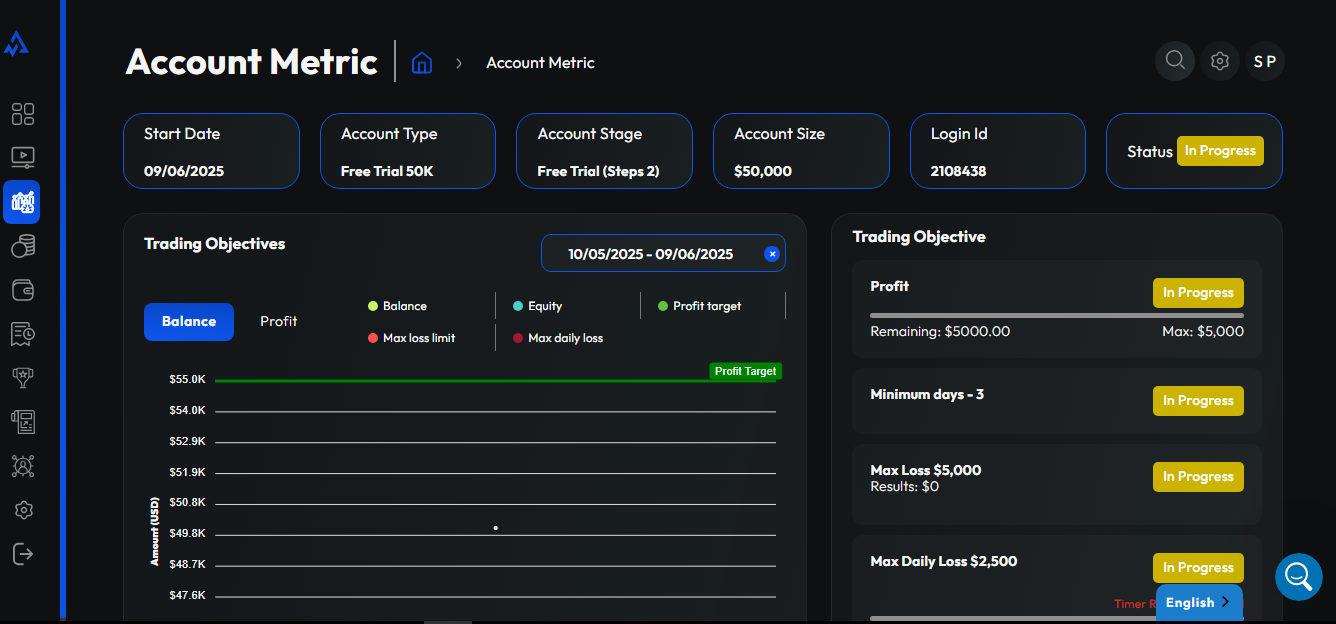Screen dimensions: 1336x624
Task: Select the highlighted account metrics sidebar icon
Action: tap(22, 202)
